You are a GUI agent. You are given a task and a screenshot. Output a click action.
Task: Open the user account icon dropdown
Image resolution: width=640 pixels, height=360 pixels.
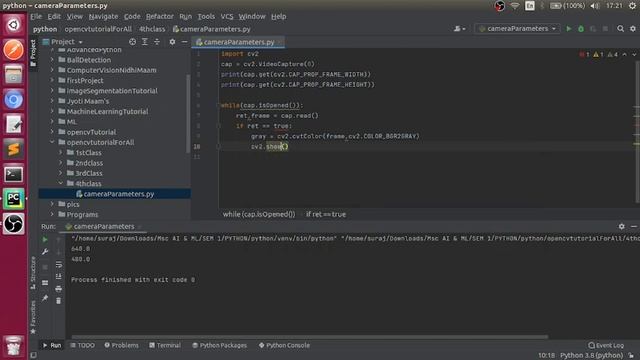click(460, 29)
